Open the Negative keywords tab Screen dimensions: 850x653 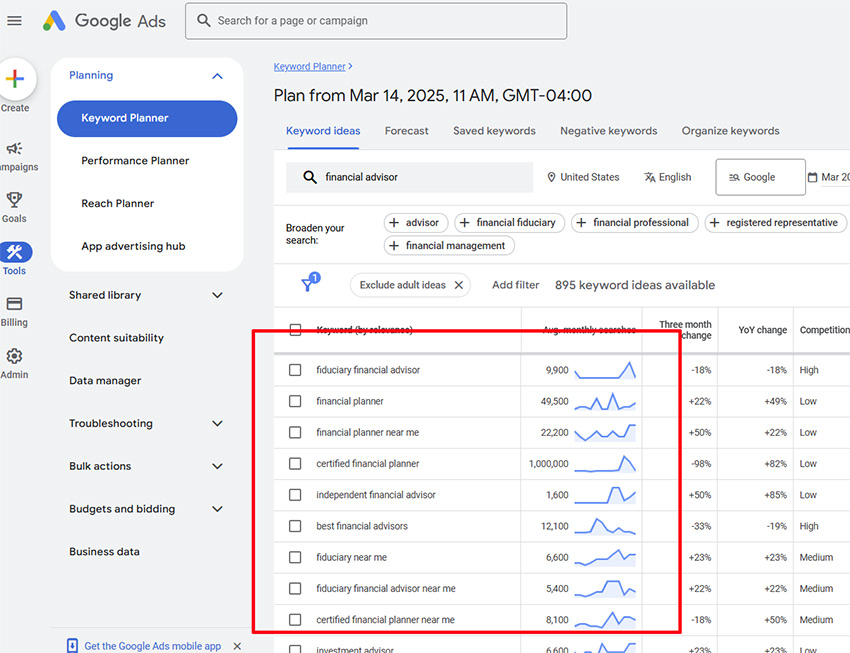coord(608,130)
